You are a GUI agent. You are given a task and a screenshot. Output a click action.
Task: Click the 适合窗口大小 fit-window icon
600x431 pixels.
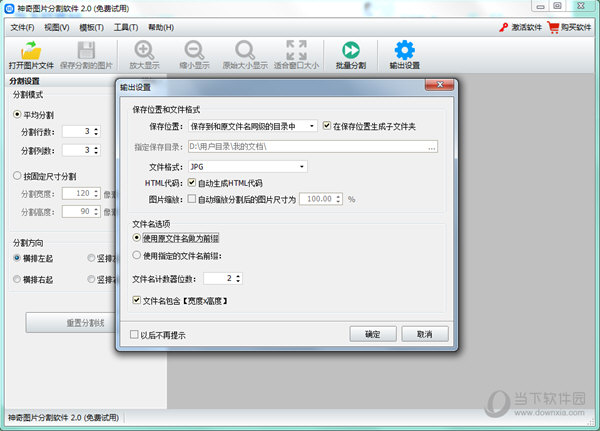pos(296,49)
